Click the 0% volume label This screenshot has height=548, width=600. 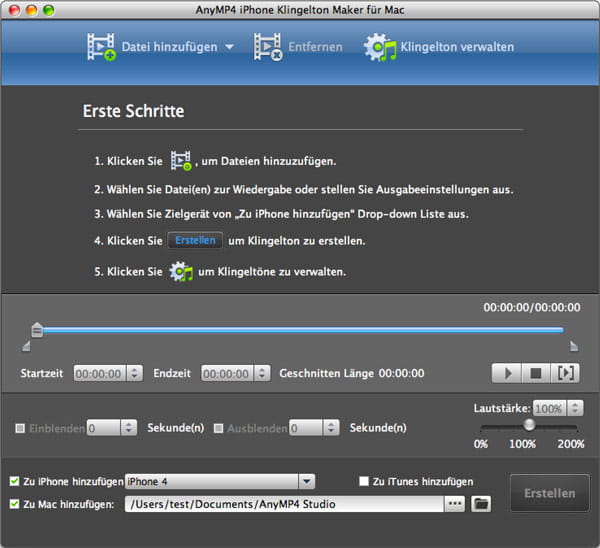(481, 444)
